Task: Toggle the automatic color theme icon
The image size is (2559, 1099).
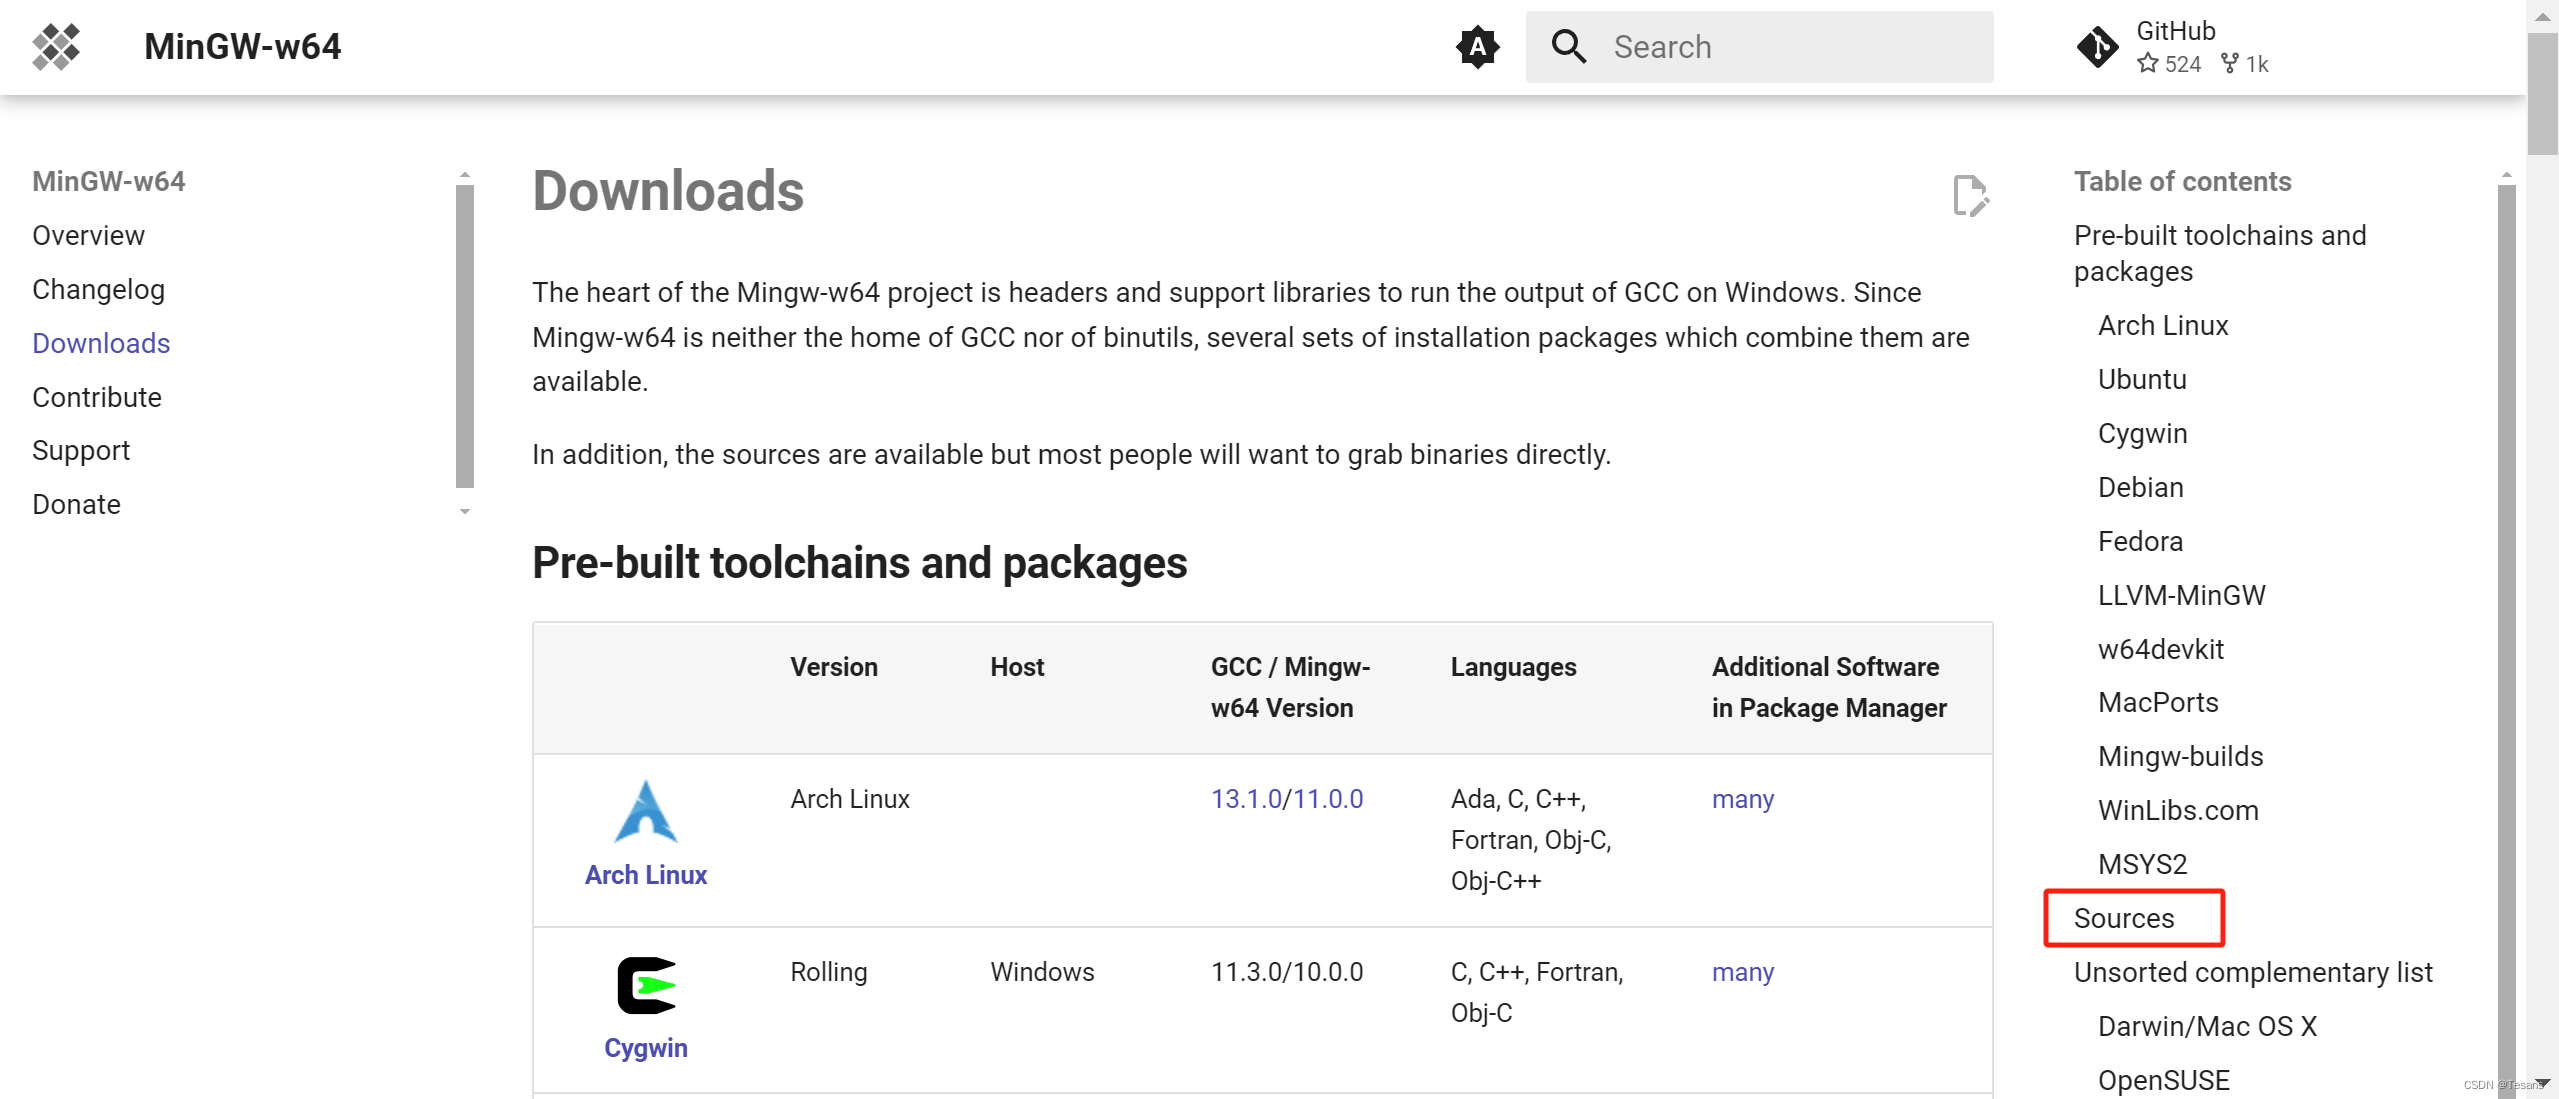Action: [x=1477, y=47]
